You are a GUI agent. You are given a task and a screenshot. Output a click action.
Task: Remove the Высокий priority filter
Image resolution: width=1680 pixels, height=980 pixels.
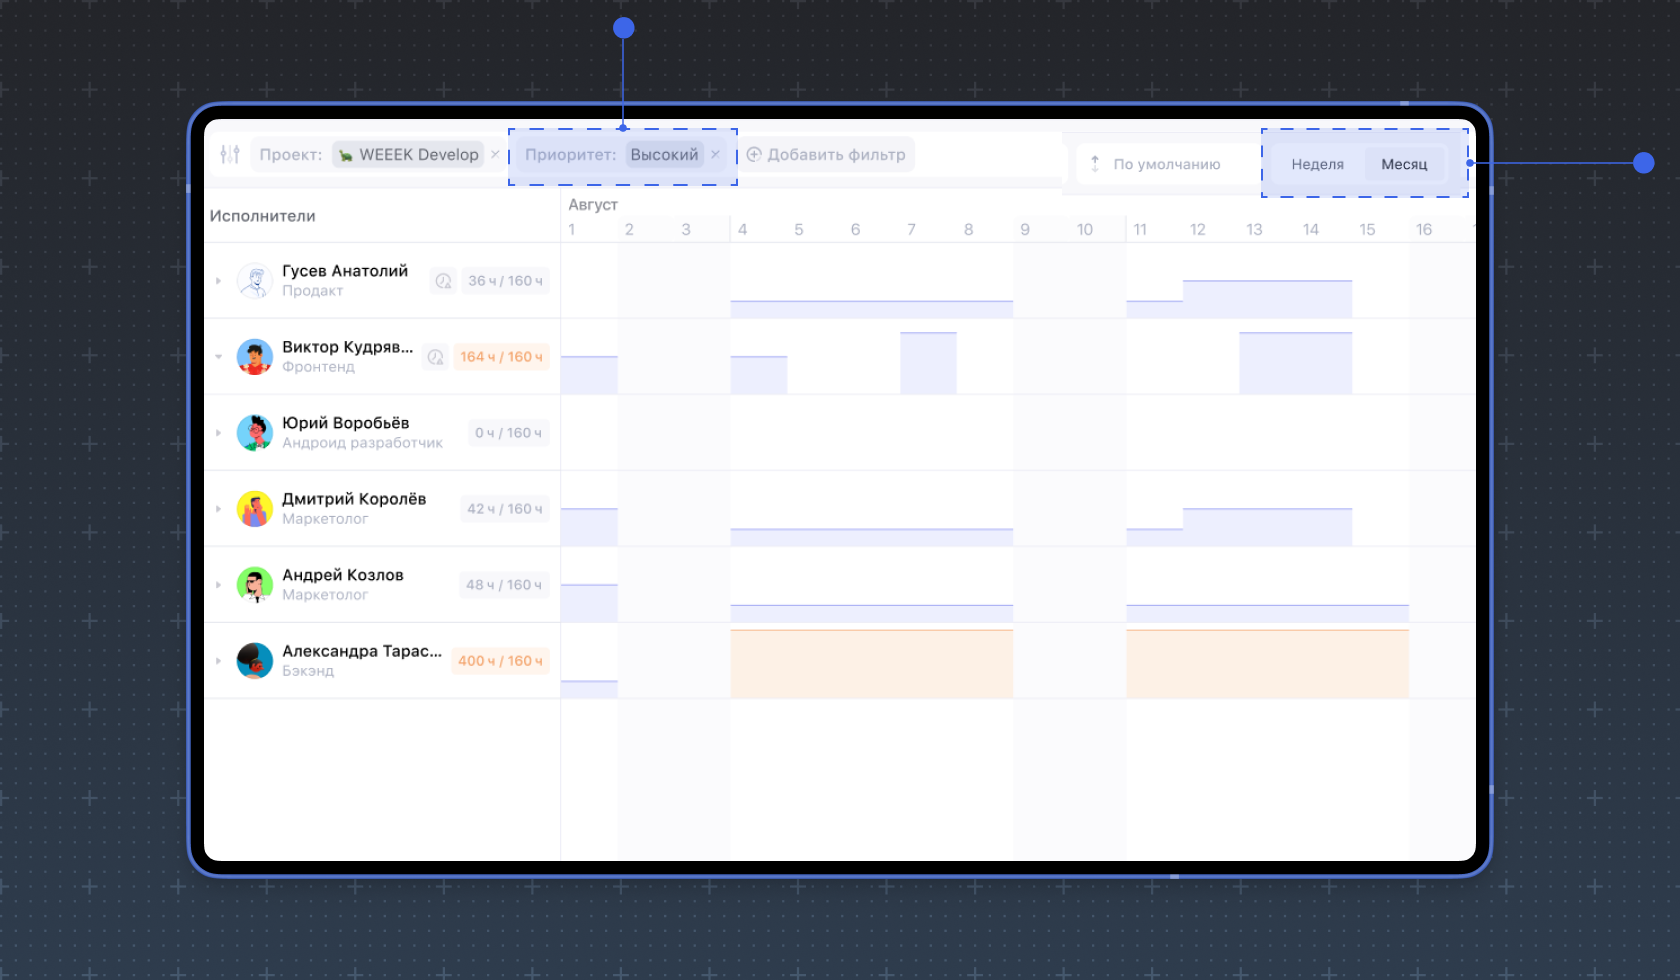[x=715, y=155]
